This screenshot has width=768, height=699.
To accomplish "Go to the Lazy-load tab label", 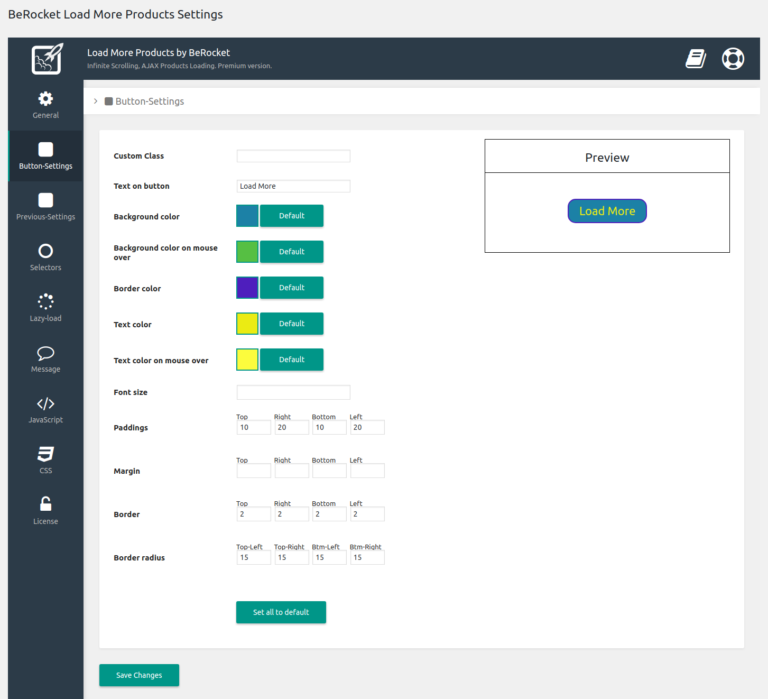I will (x=46, y=318).
